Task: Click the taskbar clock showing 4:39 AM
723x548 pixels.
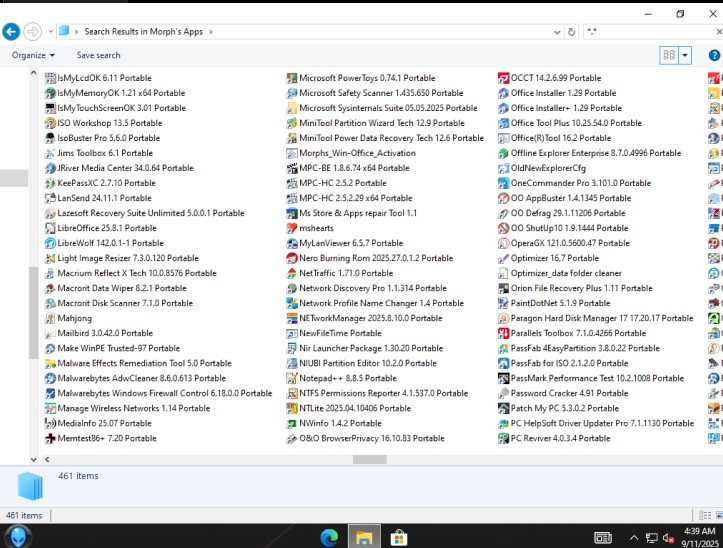Action: 699,537
